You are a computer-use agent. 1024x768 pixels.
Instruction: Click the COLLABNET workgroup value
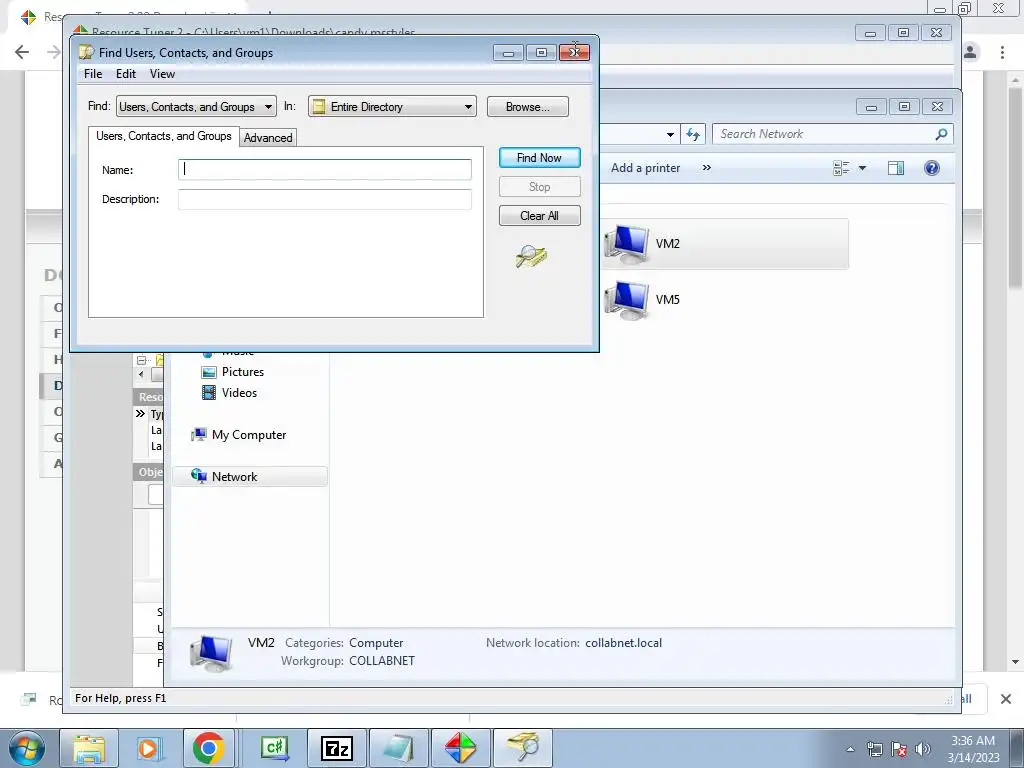[x=381, y=661]
